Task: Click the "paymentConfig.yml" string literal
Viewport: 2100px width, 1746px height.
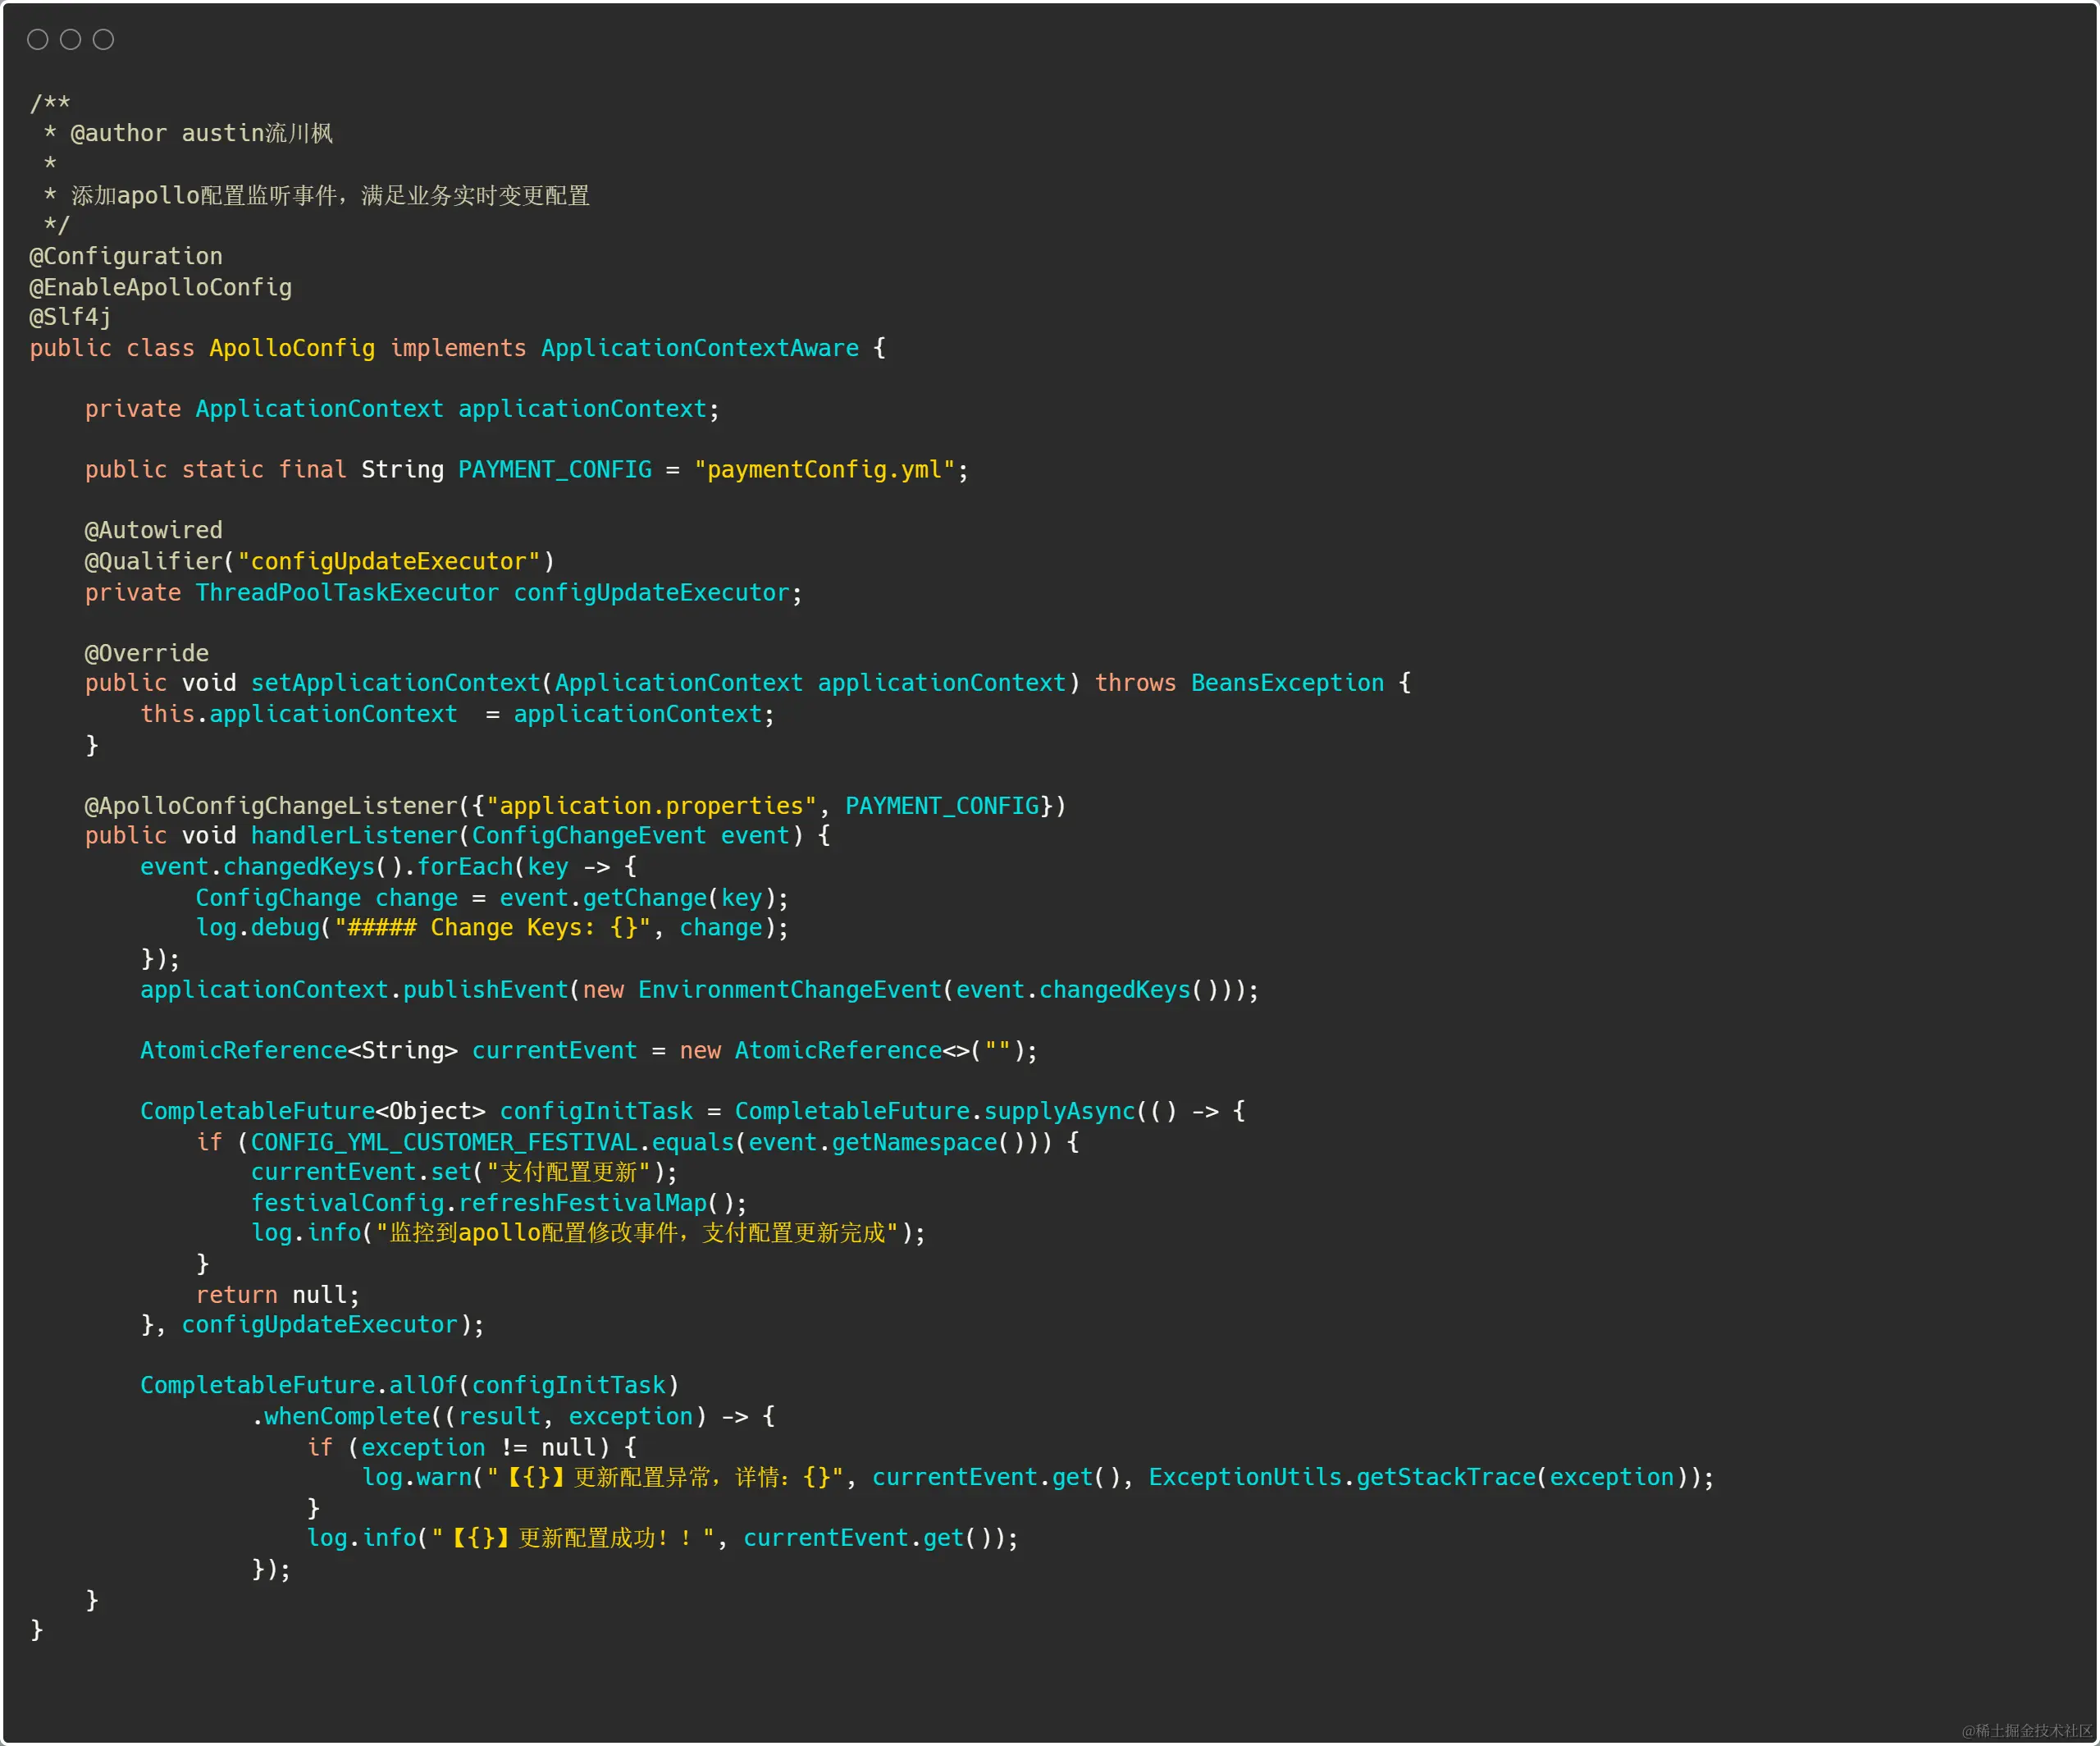Action: click(x=824, y=469)
